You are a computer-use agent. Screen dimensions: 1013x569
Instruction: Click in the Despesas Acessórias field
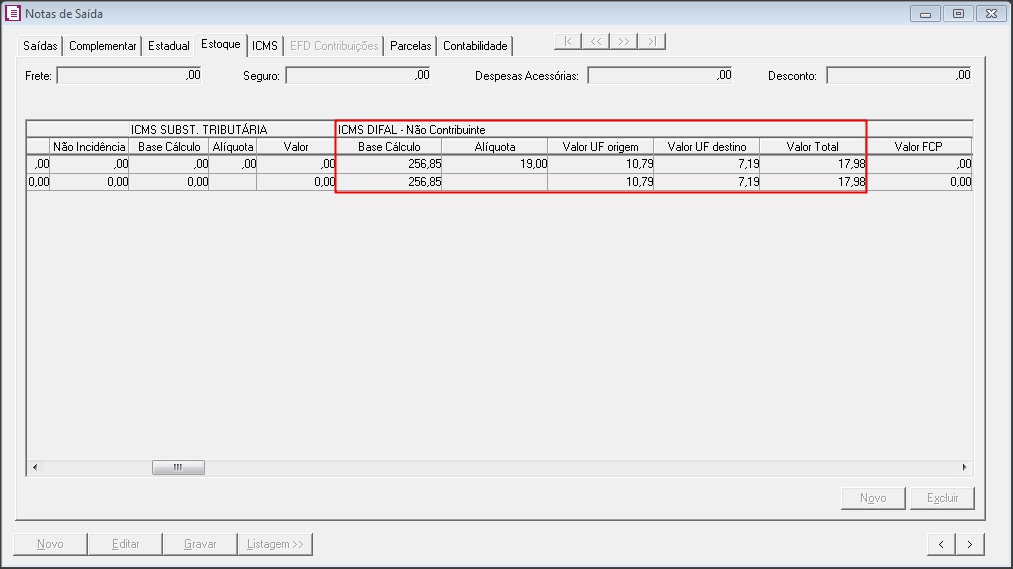pos(660,75)
